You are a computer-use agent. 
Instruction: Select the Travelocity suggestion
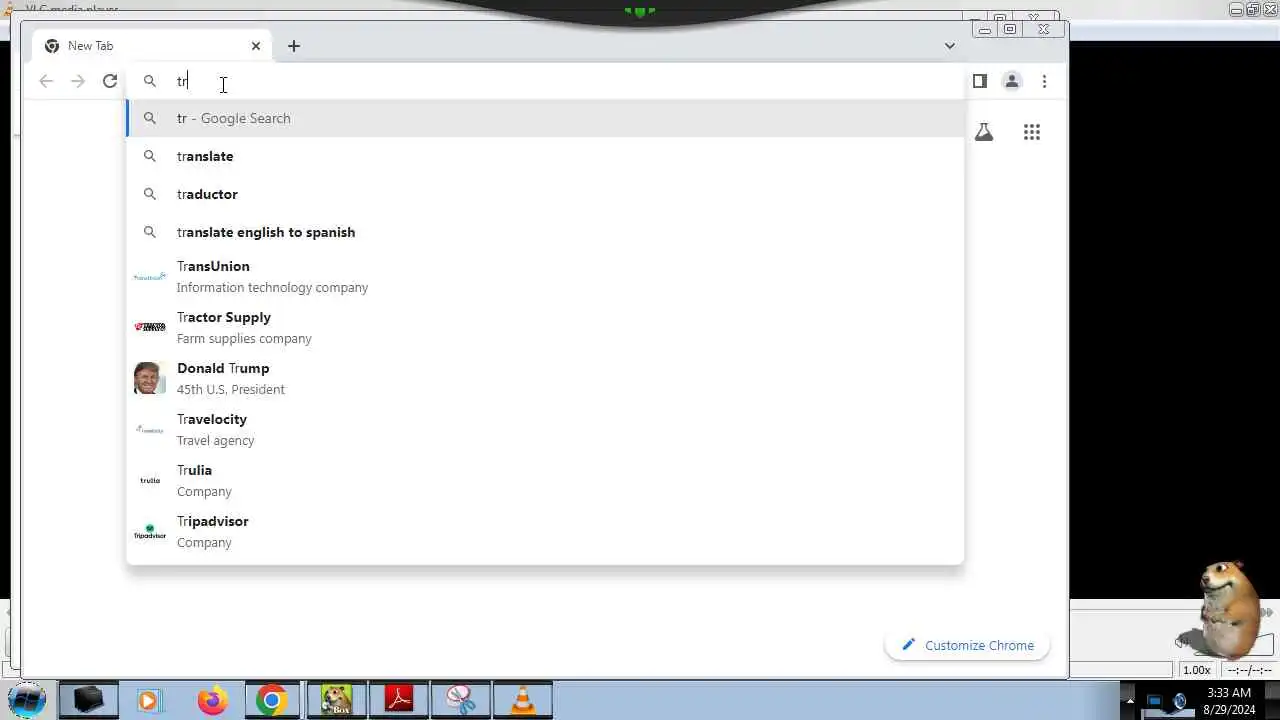click(x=545, y=429)
